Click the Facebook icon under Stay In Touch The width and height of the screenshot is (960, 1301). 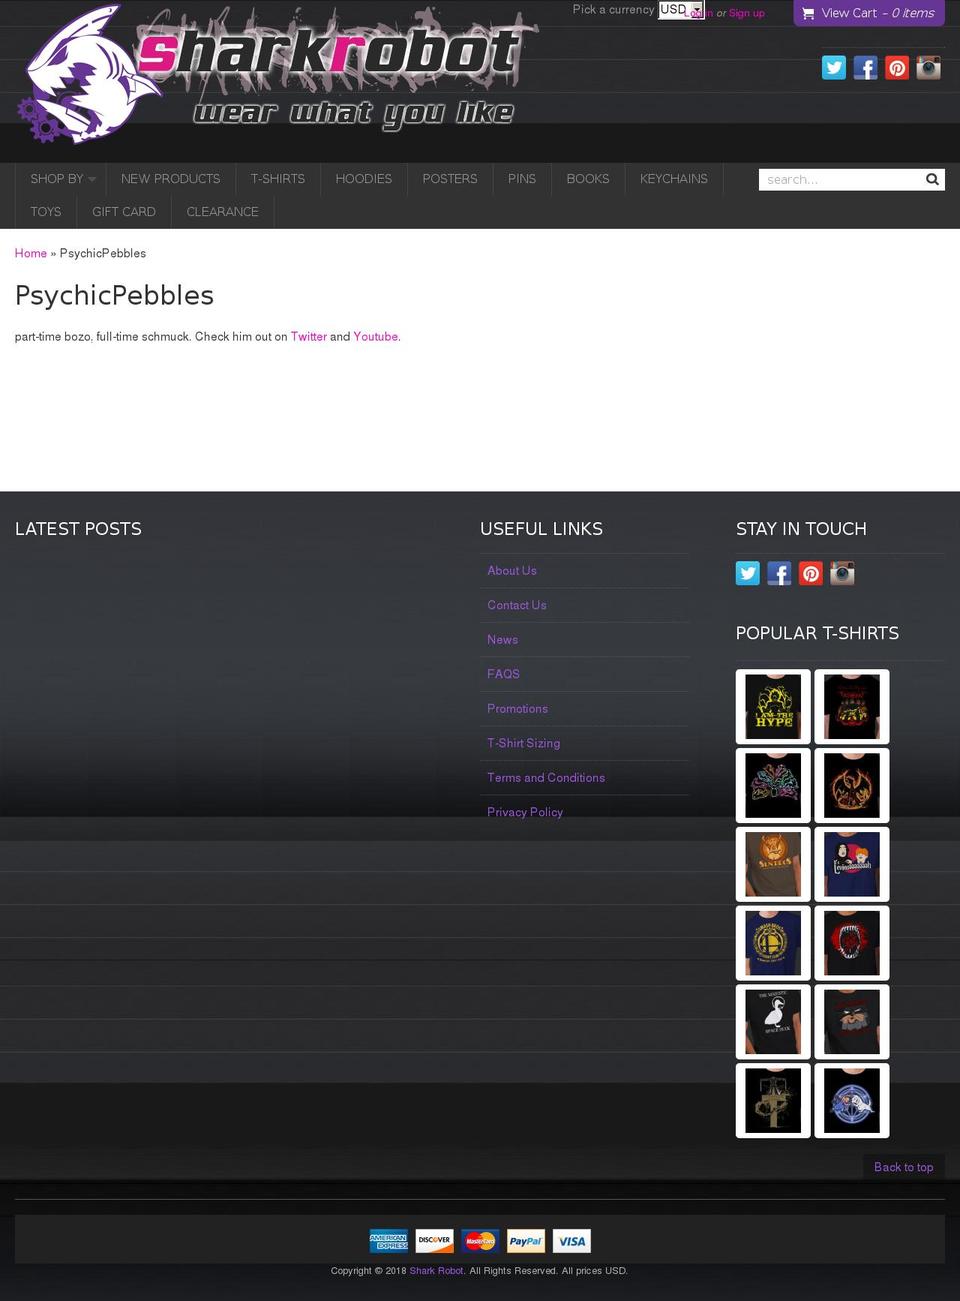click(779, 573)
